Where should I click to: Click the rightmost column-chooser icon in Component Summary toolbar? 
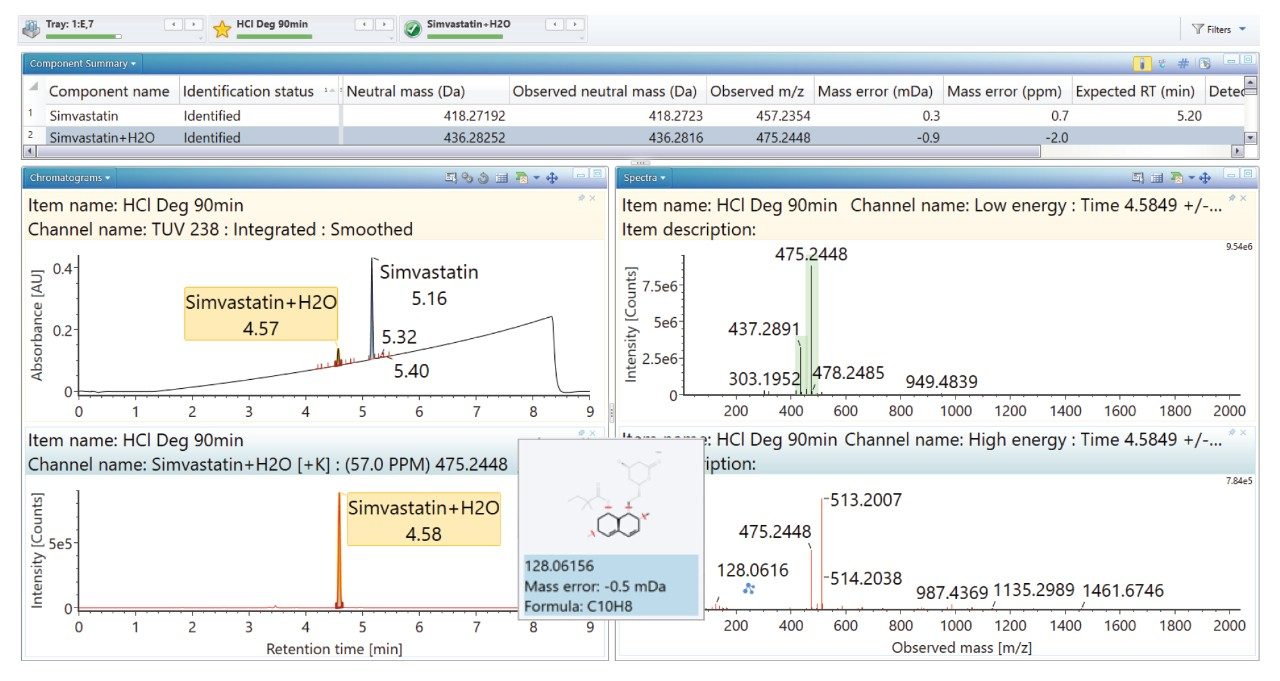[x=1205, y=63]
